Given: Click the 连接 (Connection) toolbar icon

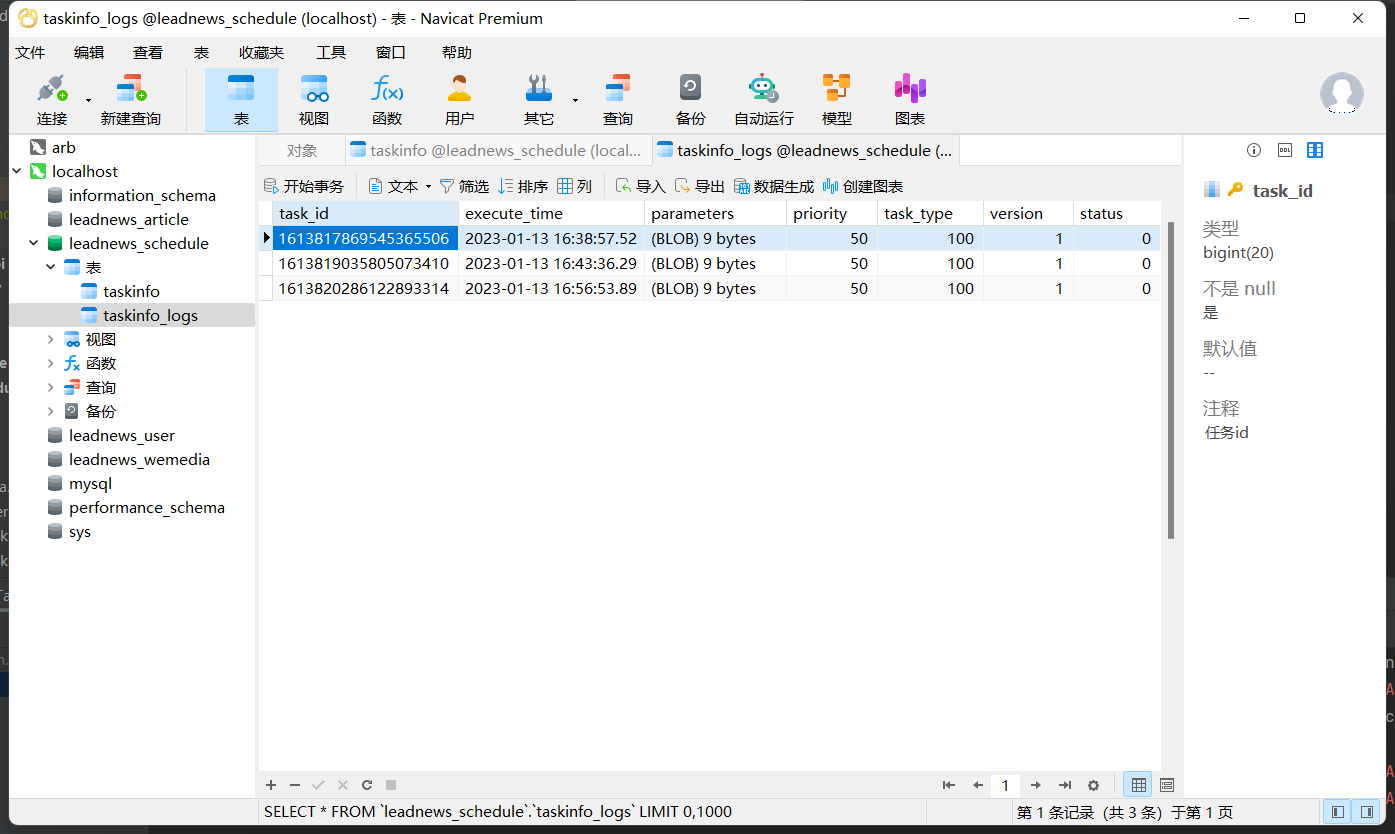Looking at the screenshot, I should pos(52,100).
